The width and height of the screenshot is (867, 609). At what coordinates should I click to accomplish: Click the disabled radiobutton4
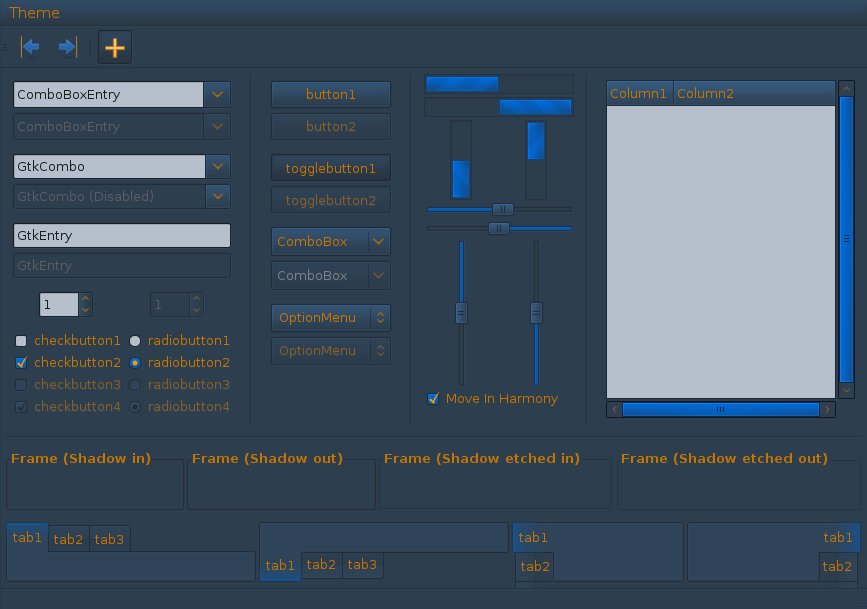(135, 407)
